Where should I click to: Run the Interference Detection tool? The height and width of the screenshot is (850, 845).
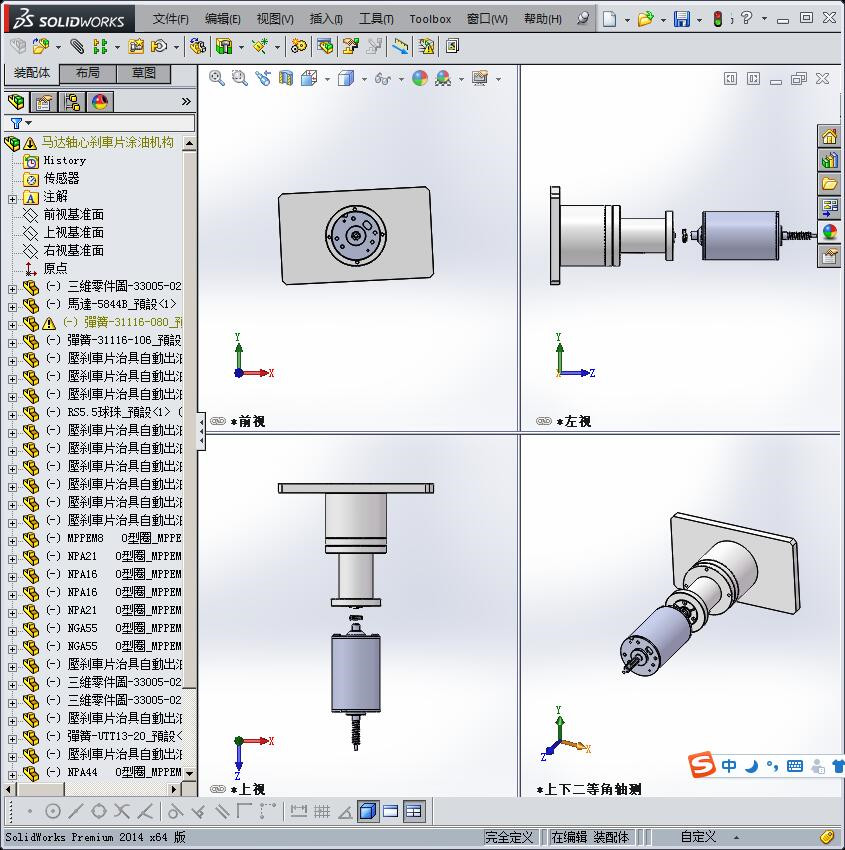(400, 47)
